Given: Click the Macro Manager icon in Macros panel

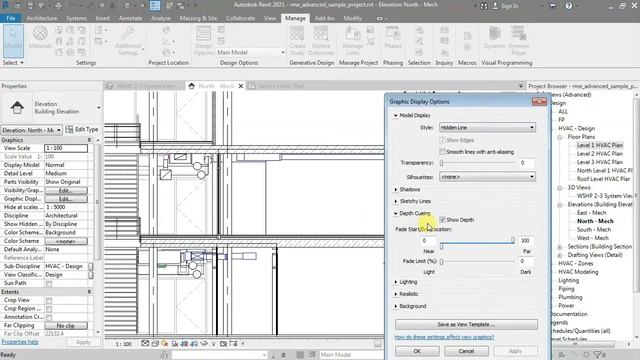Looking at the screenshot, I should [467, 36].
